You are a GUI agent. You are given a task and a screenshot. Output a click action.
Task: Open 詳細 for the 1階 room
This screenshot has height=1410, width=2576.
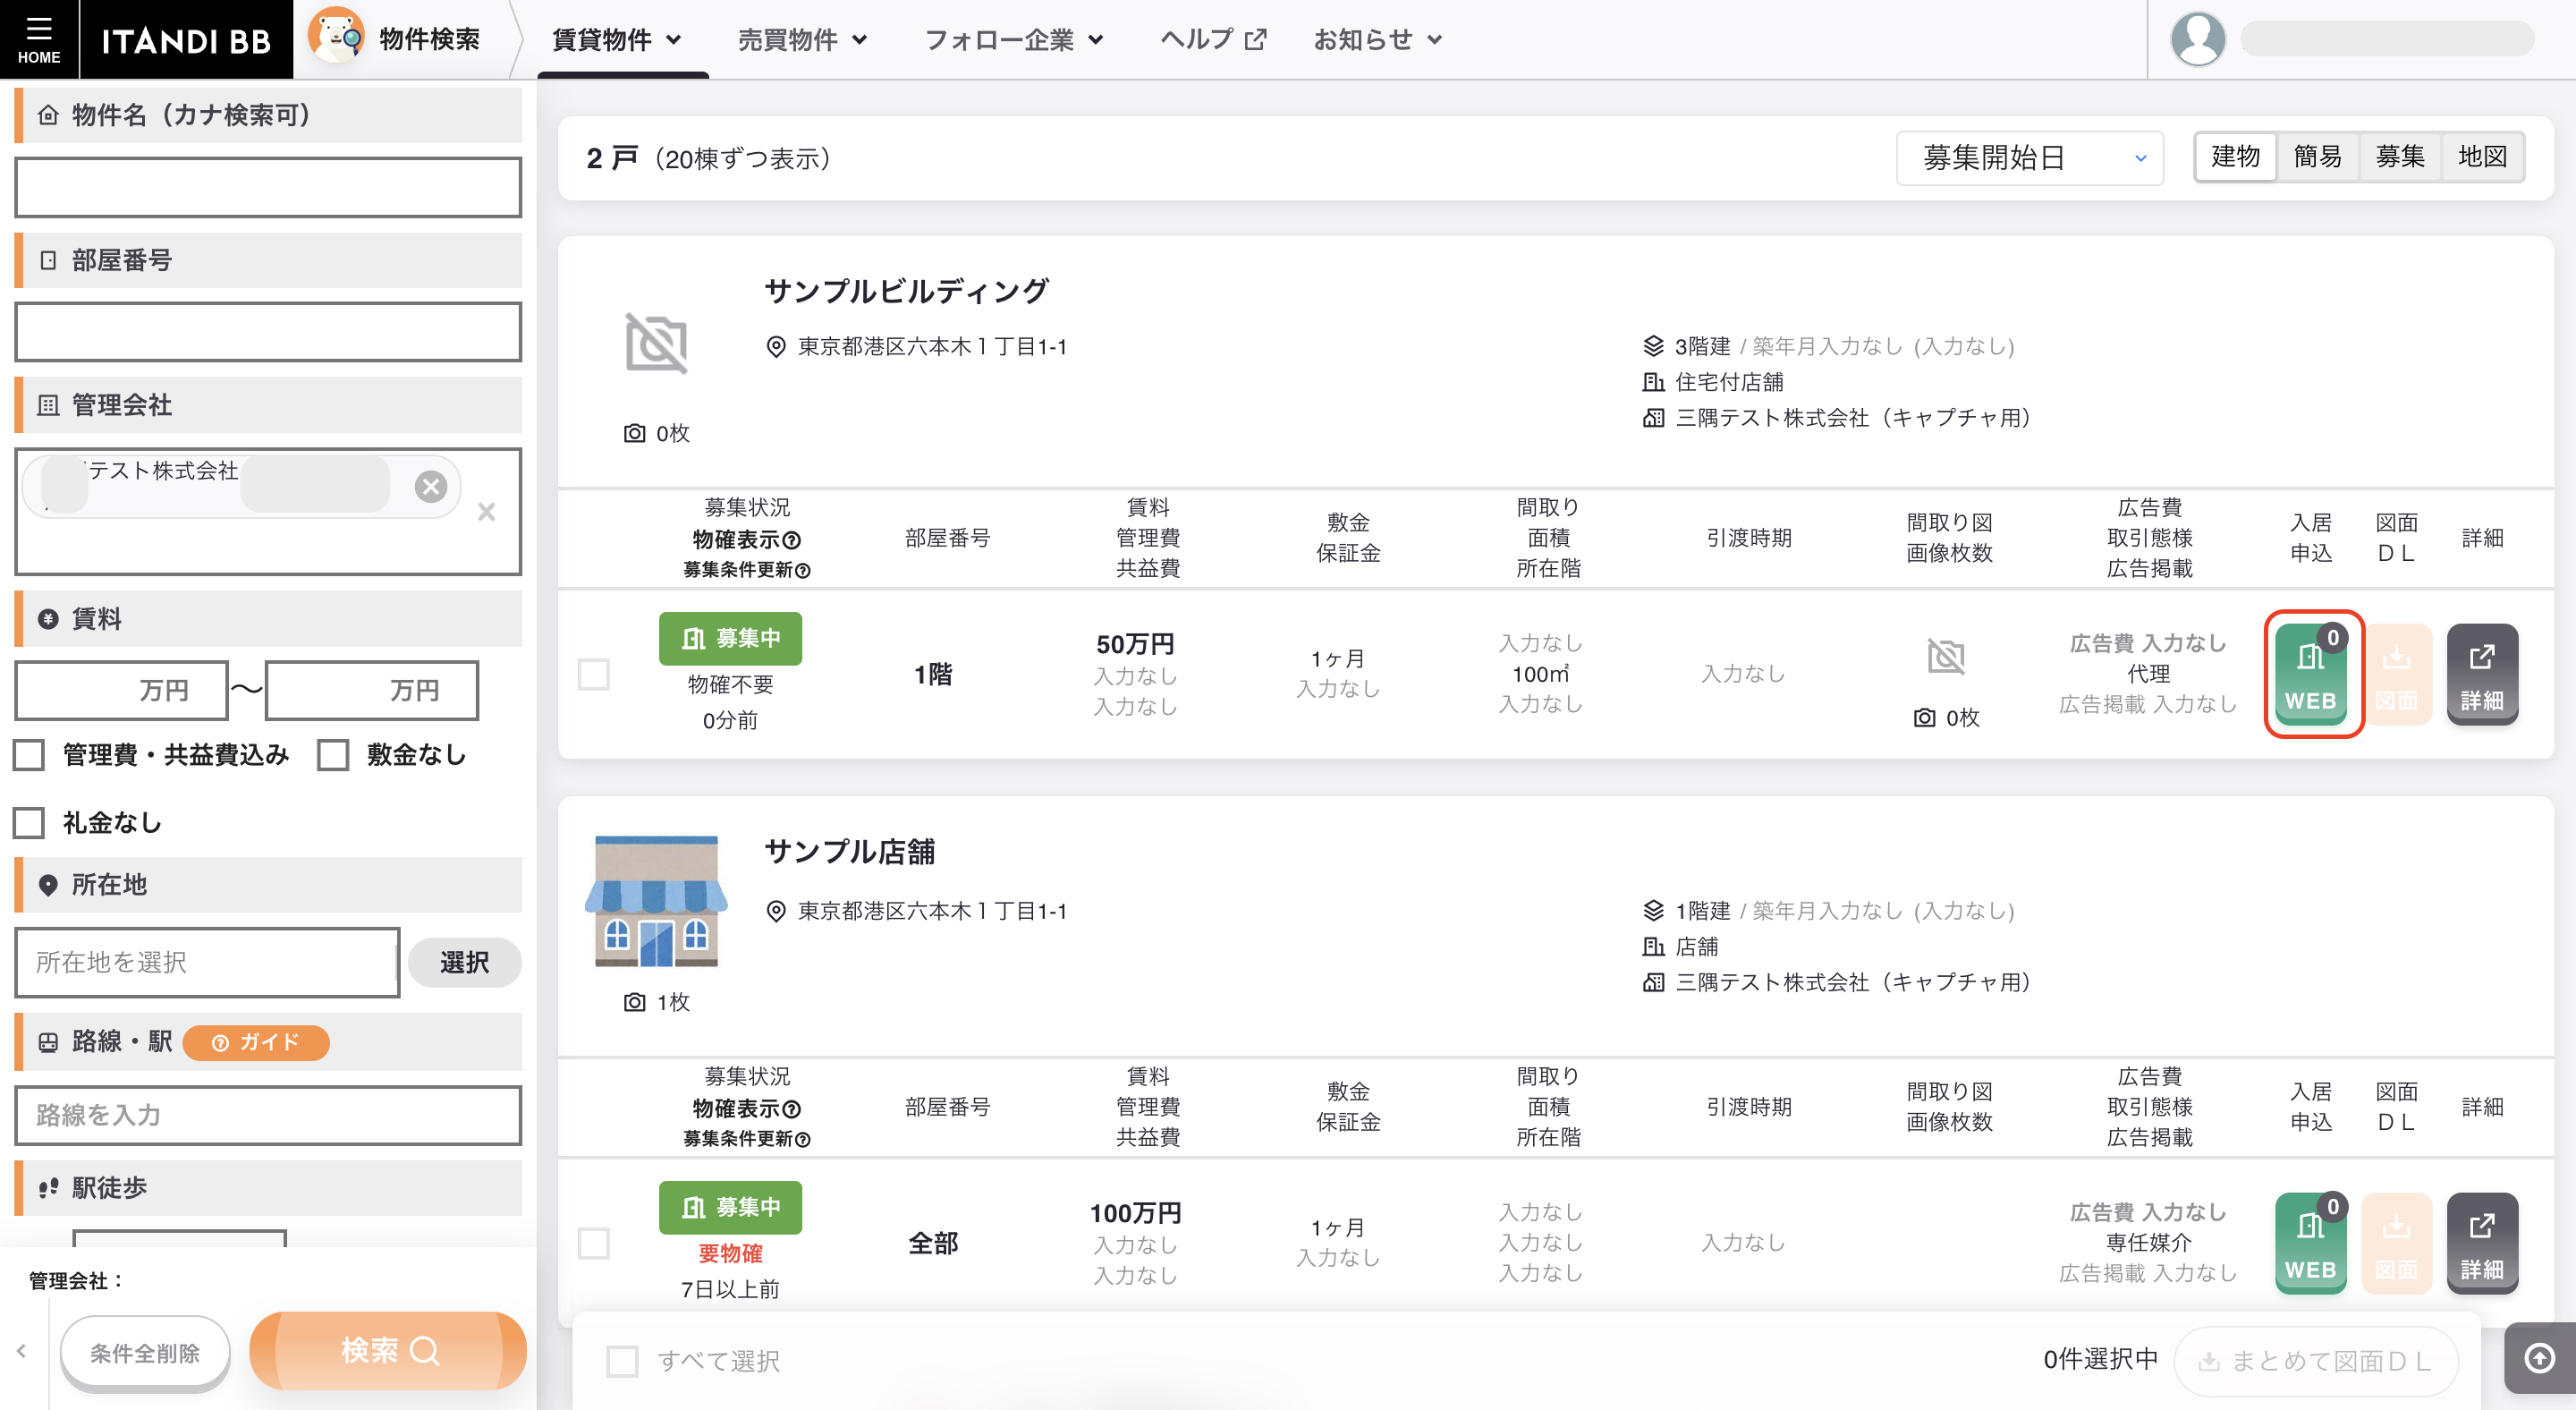click(2482, 674)
